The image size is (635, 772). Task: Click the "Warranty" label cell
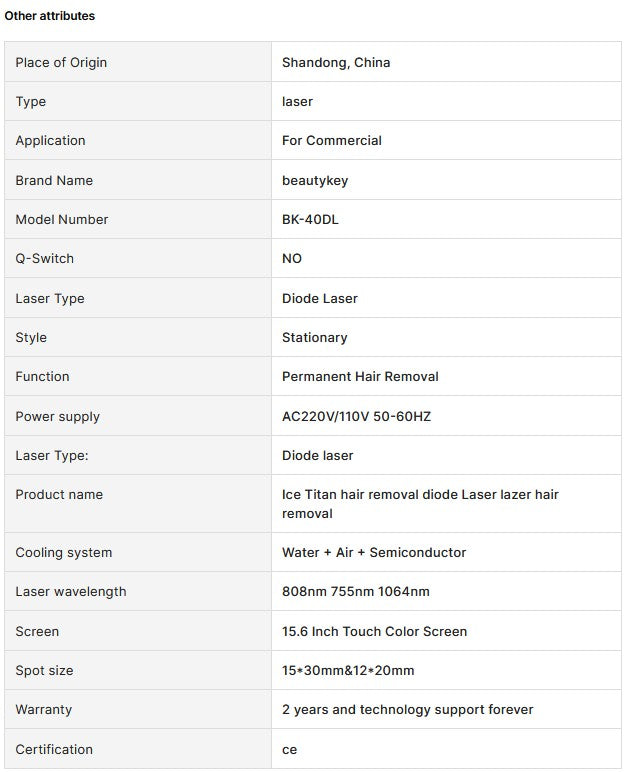pyautogui.click(x=44, y=709)
